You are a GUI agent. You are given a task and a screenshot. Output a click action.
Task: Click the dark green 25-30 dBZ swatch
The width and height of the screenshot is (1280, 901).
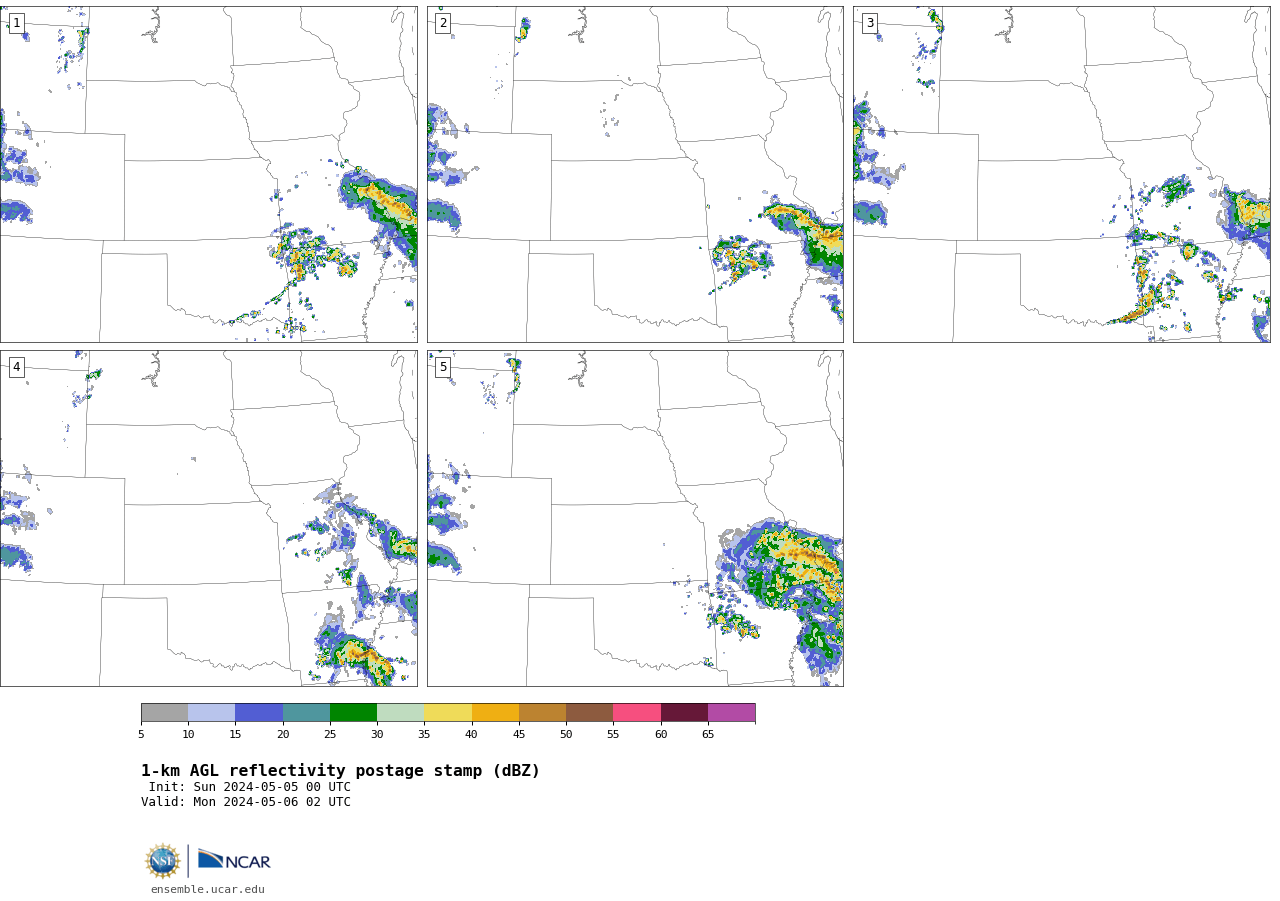pyautogui.click(x=353, y=712)
